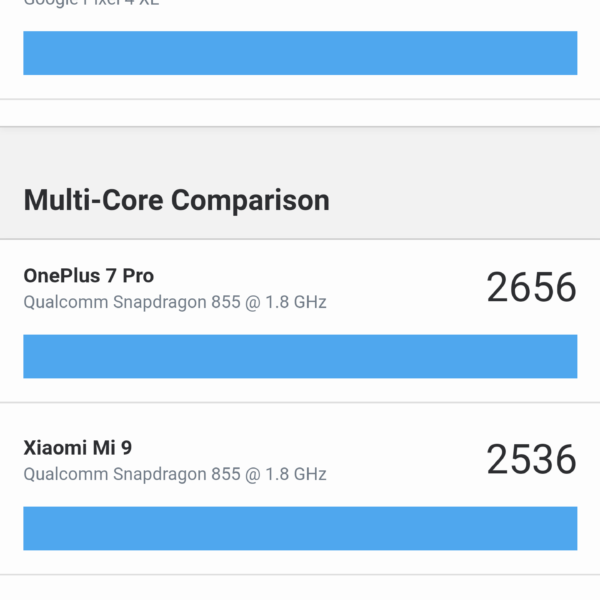
Task: Click the 2656 multi-core score
Action: (x=531, y=288)
